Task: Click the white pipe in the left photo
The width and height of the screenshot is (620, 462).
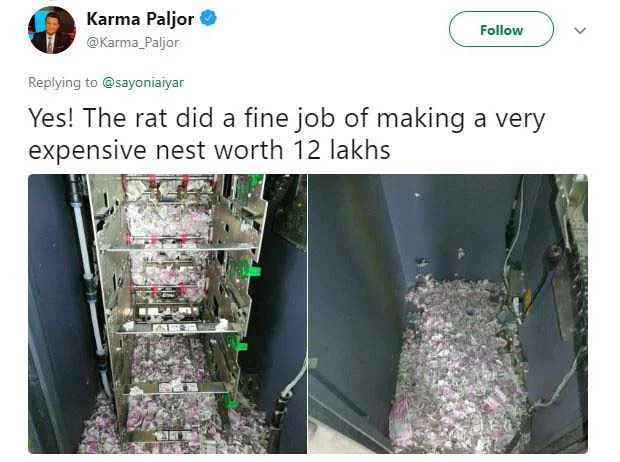Action: click(90, 285)
